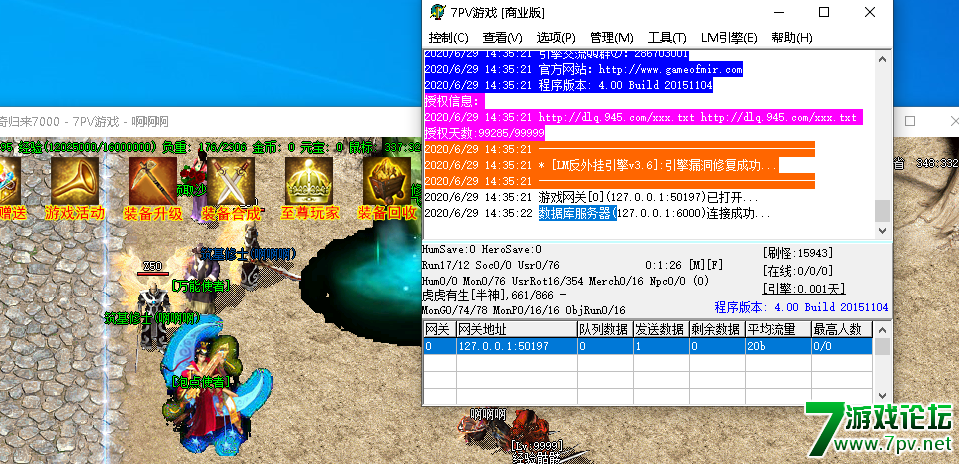959x464 pixels.
Task: Click the [在线:0/0/0] status label
Action: (x=798, y=271)
